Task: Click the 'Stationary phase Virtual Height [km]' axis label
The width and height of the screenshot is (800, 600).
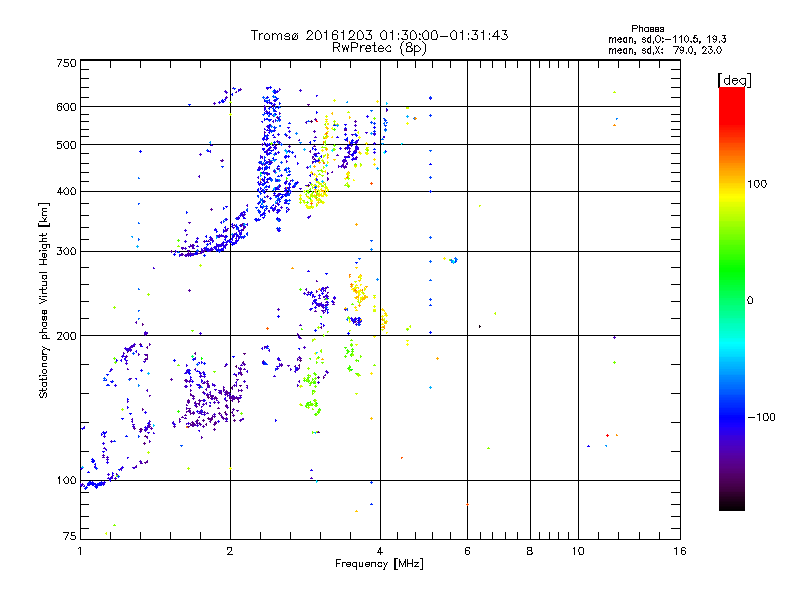Action: point(44,300)
